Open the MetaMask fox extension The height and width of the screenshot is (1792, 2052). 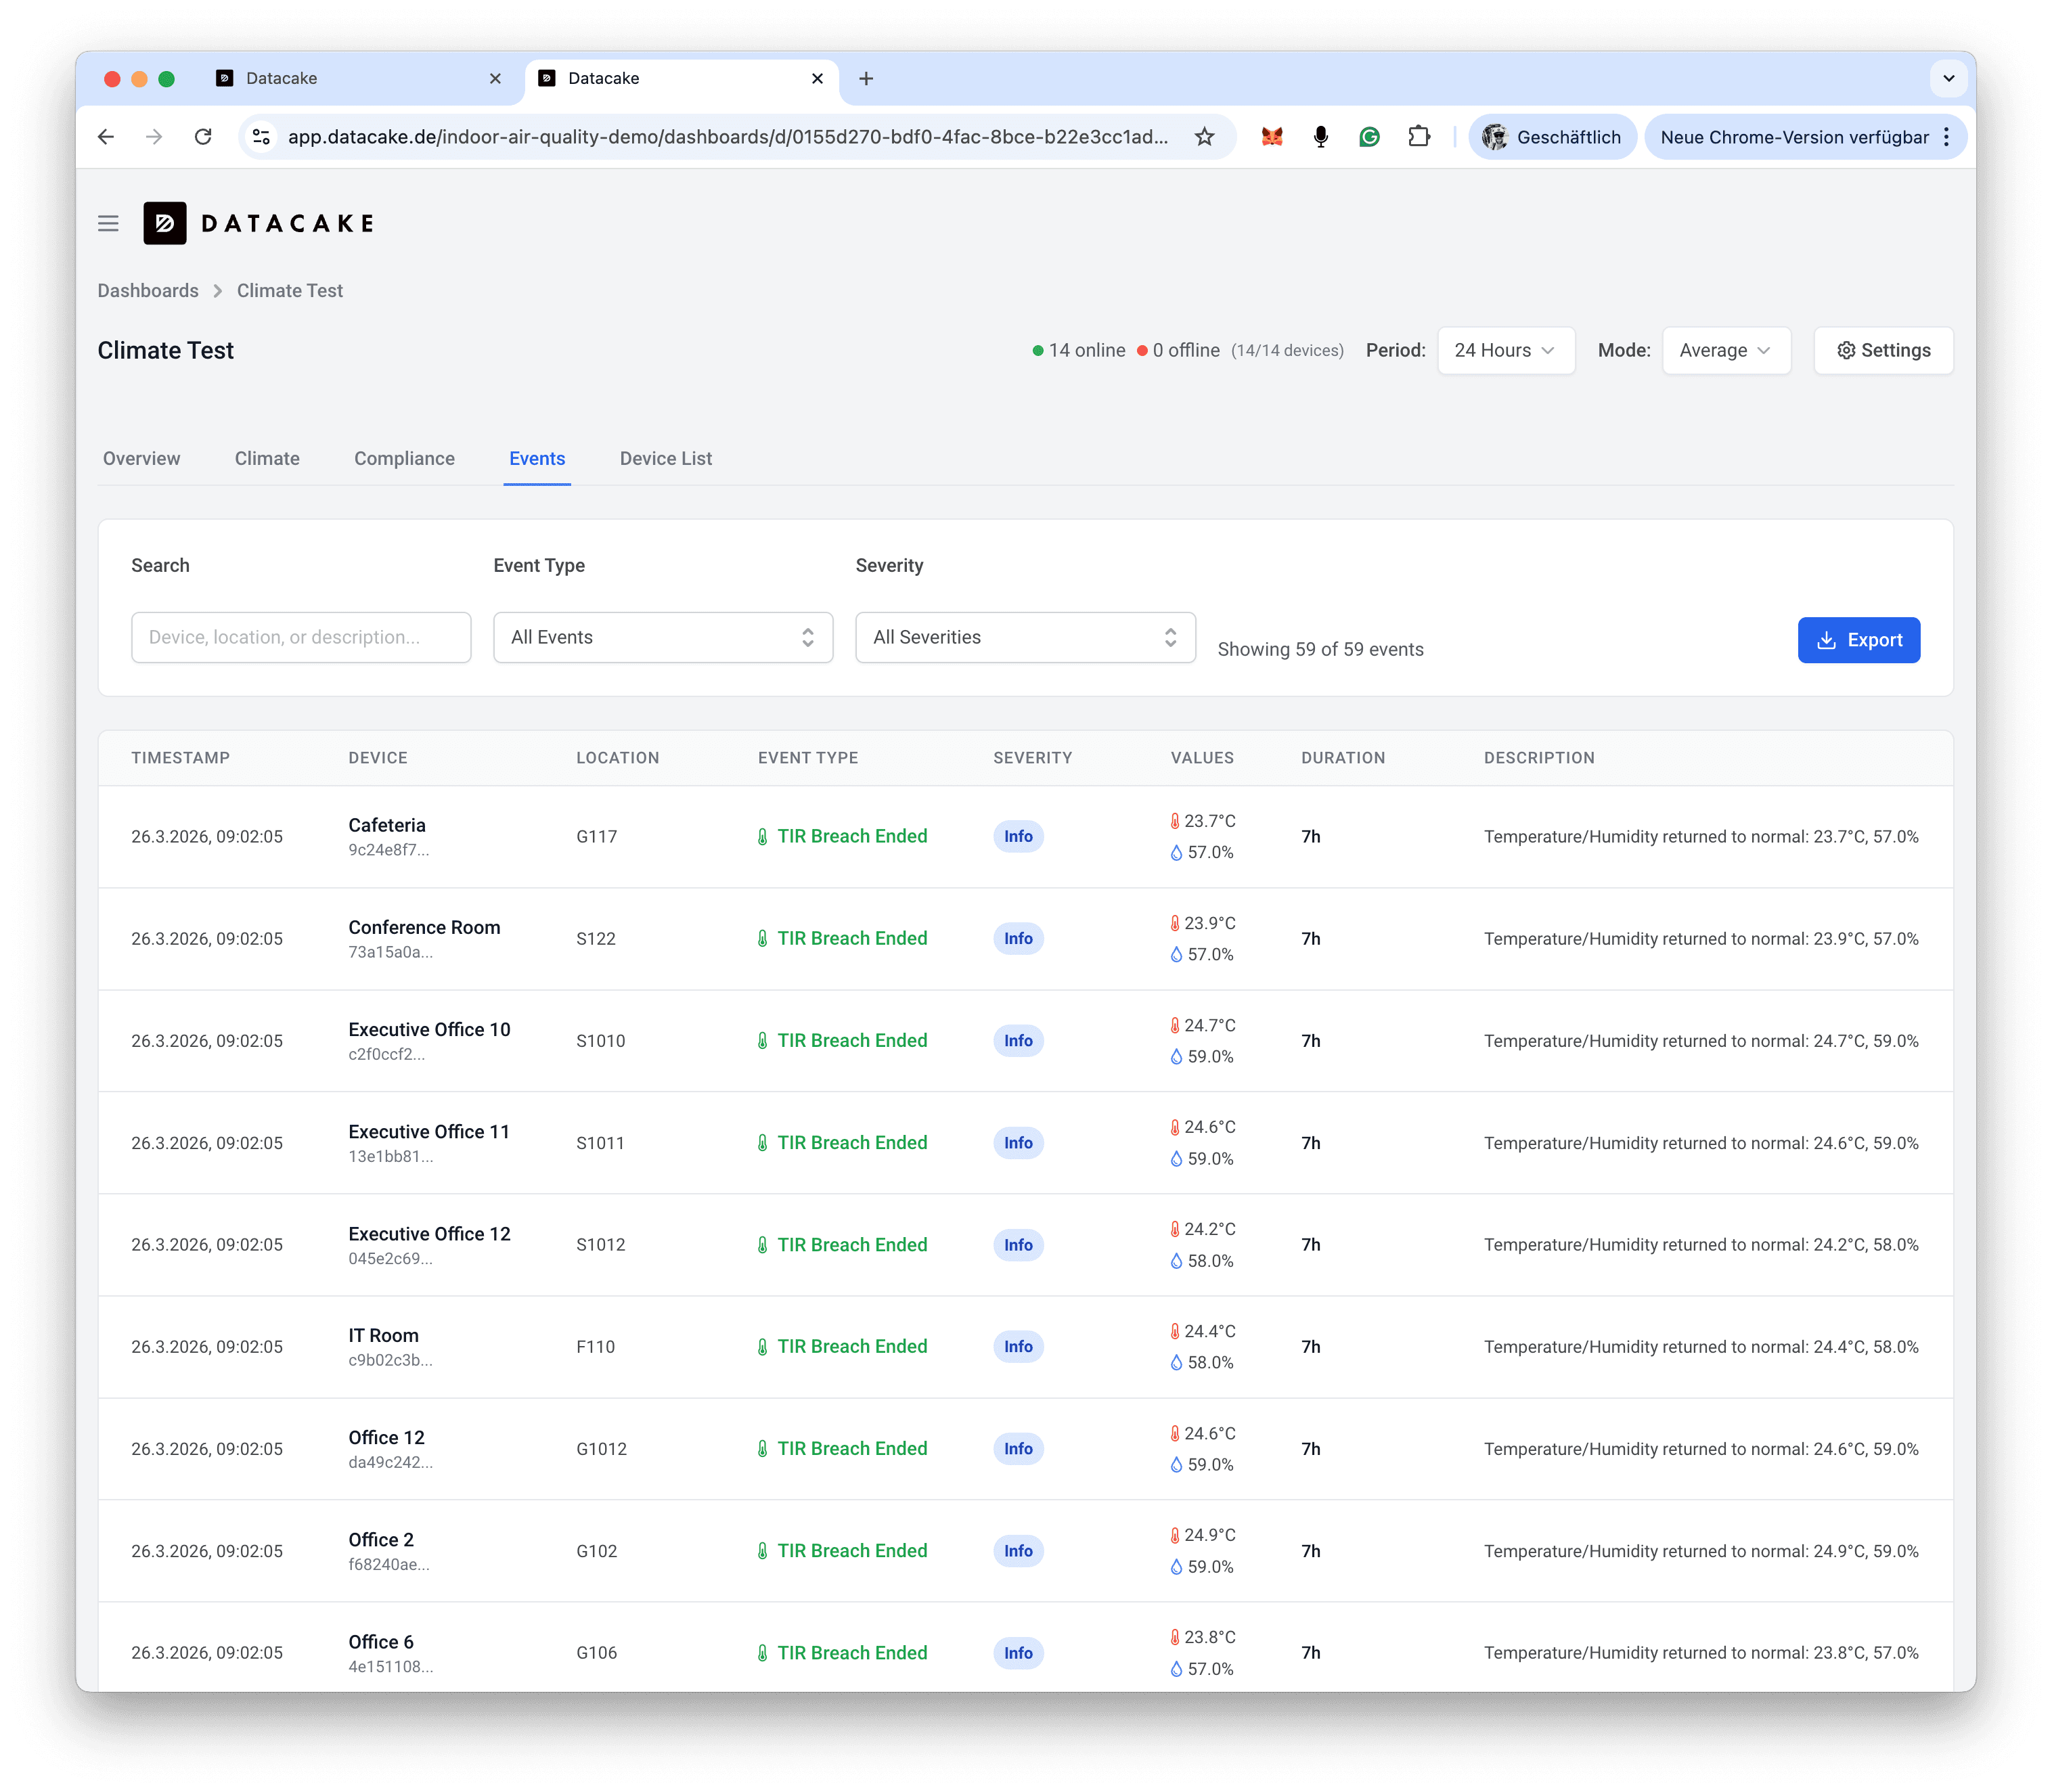[1272, 137]
